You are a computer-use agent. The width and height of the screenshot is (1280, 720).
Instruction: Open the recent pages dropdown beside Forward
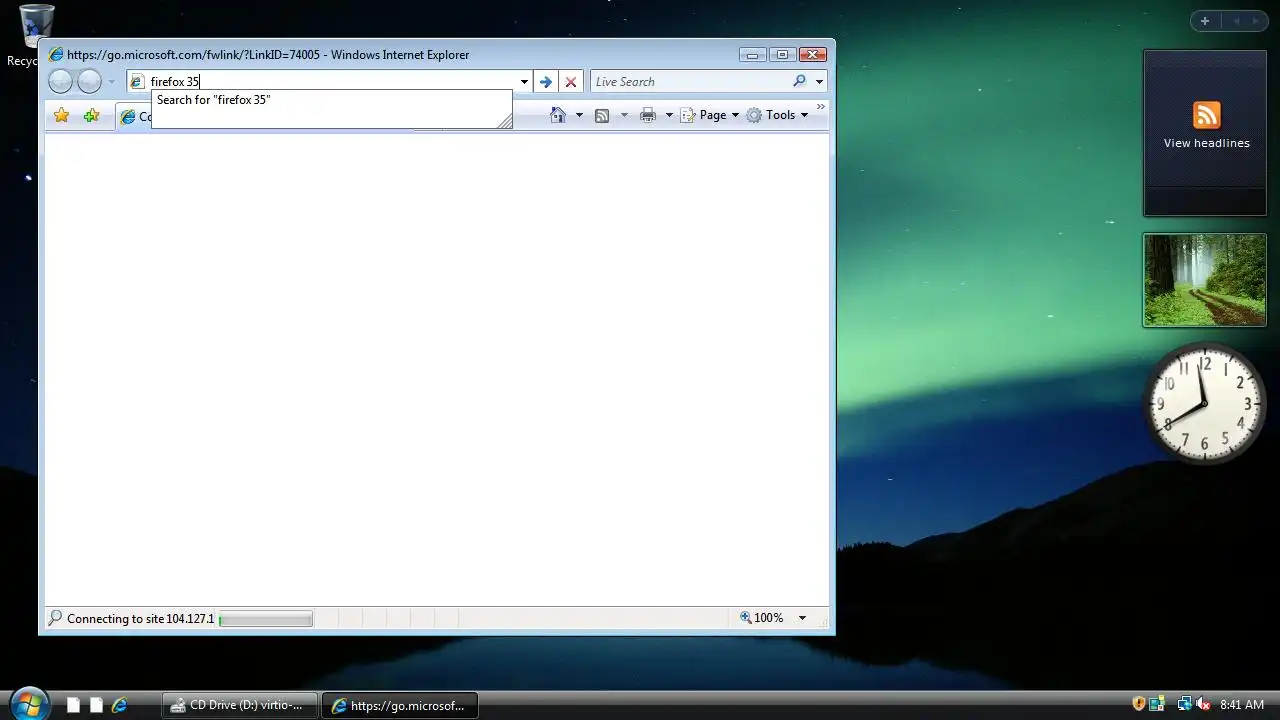click(x=112, y=82)
